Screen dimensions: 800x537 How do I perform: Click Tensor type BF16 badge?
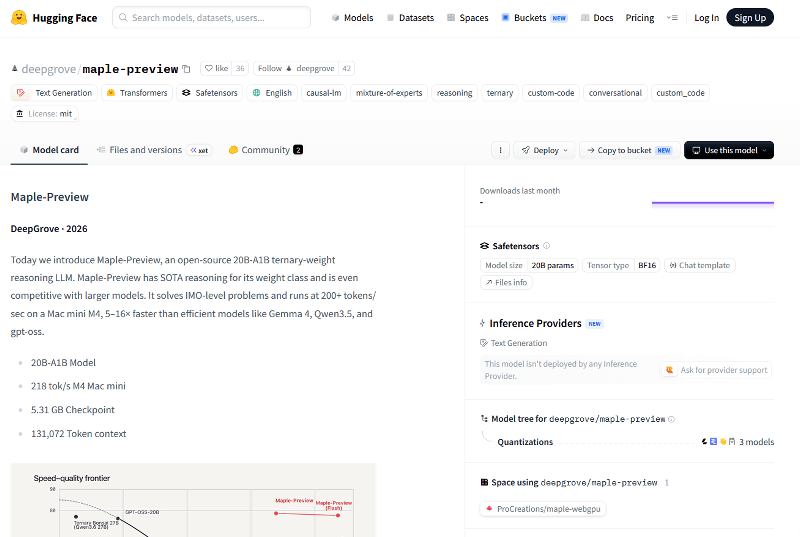(621, 265)
